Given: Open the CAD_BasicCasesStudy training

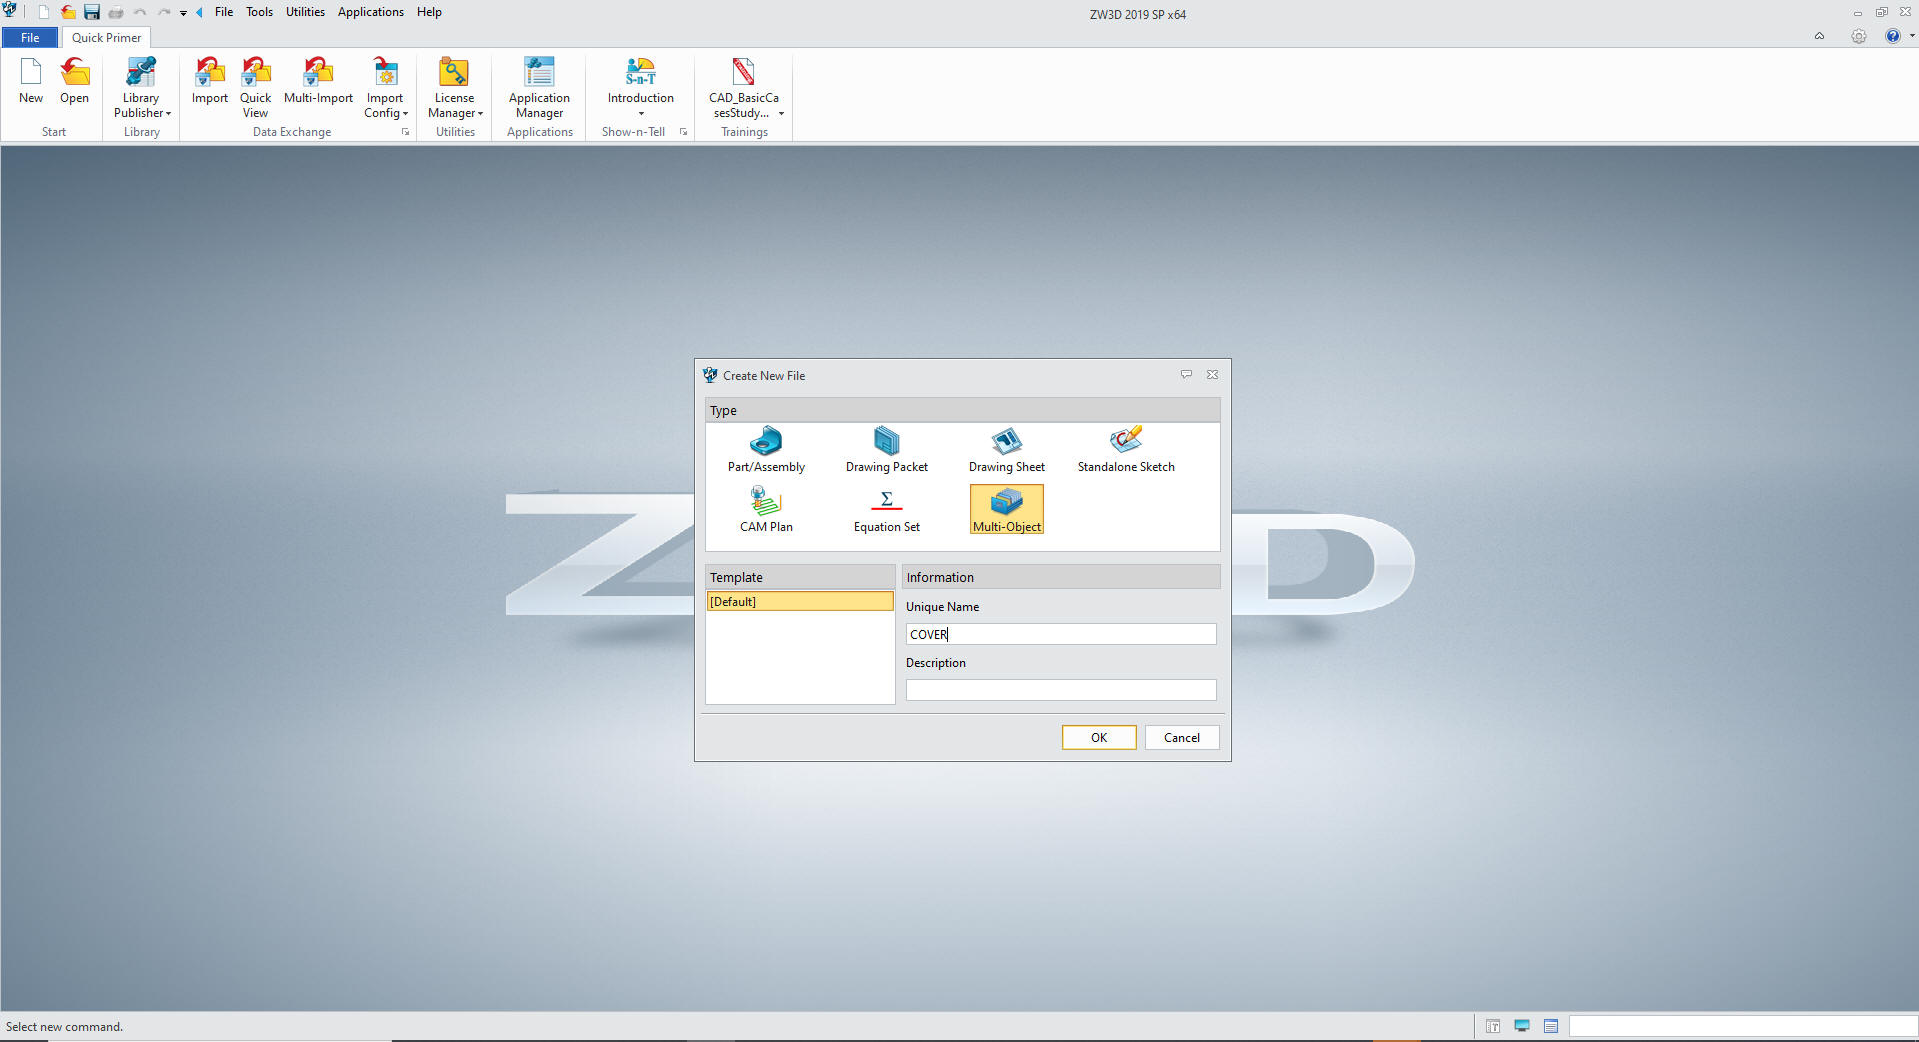Looking at the screenshot, I should [x=743, y=88].
